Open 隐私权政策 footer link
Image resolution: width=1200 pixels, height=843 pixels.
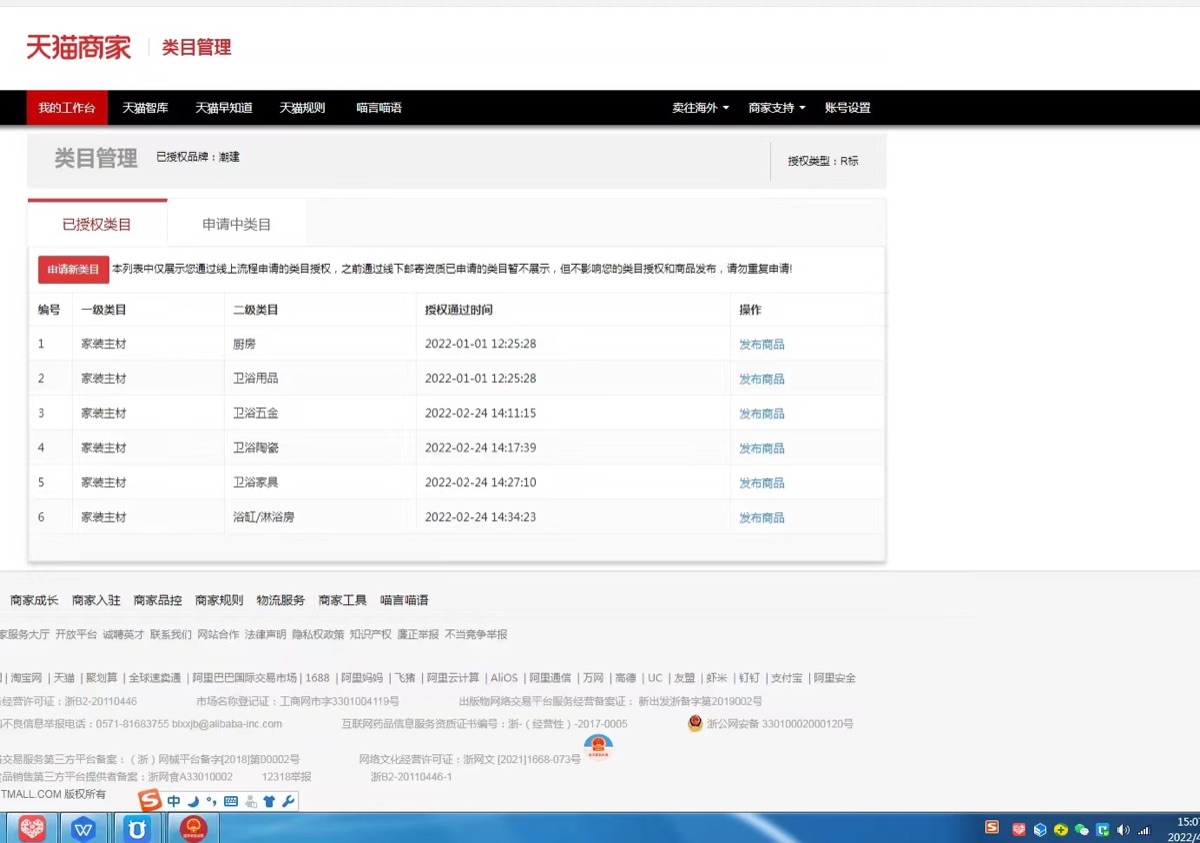(318, 634)
